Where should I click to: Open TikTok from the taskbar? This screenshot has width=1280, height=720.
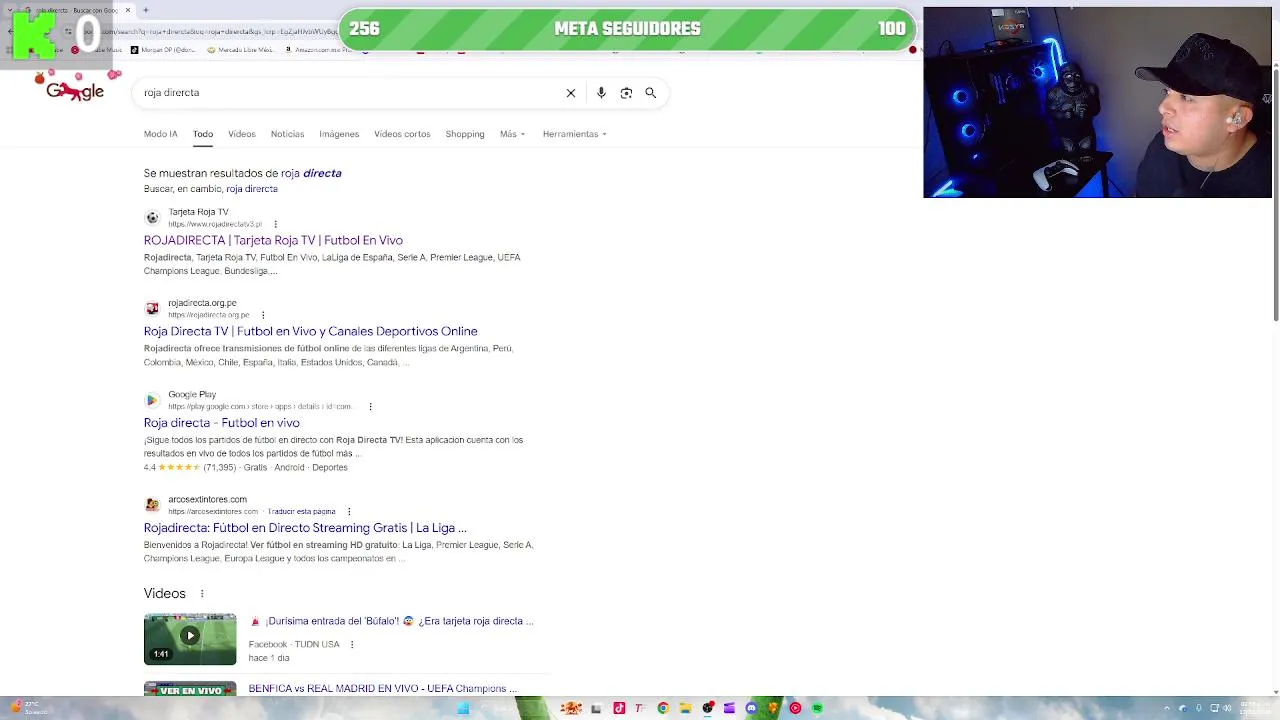click(x=619, y=708)
